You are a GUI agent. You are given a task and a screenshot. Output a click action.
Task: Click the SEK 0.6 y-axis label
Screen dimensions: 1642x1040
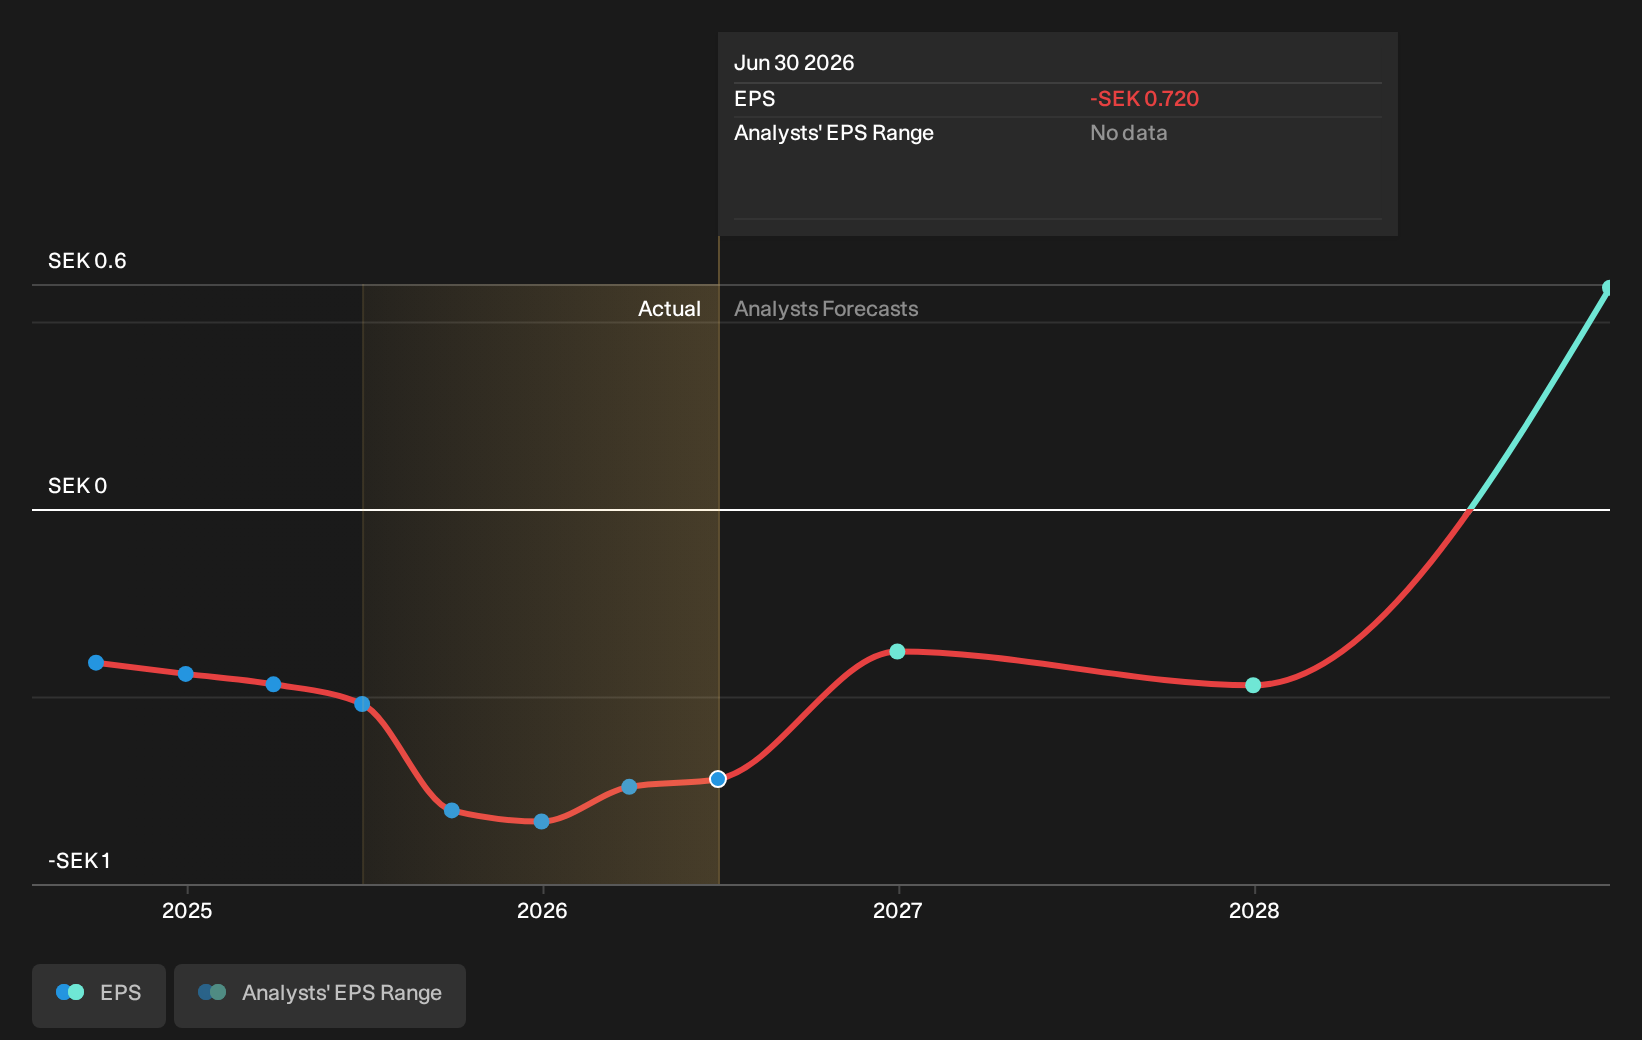click(87, 261)
